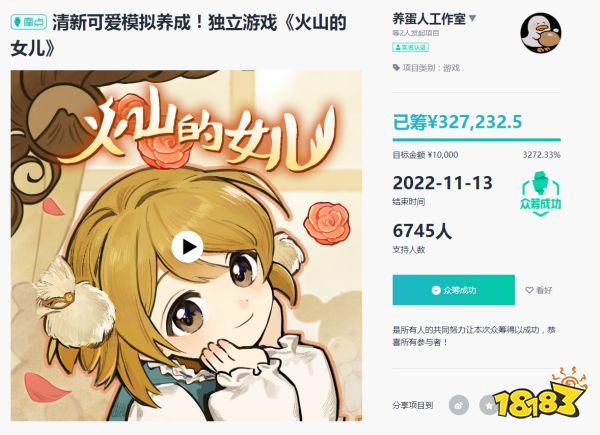This screenshot has height=435, width=600.
Task: Open the 养蛋人工作室 studio name
Action: click(x=429, y=18)
